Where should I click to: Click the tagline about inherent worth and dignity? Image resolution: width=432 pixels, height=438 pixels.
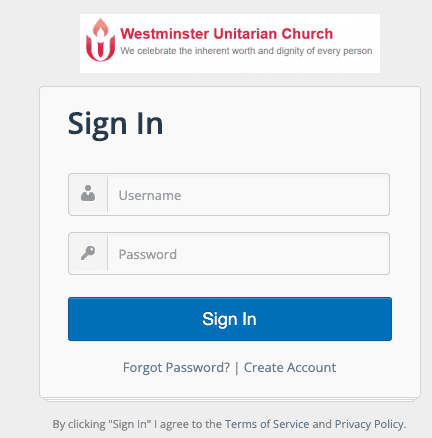(x=246, y=51)
